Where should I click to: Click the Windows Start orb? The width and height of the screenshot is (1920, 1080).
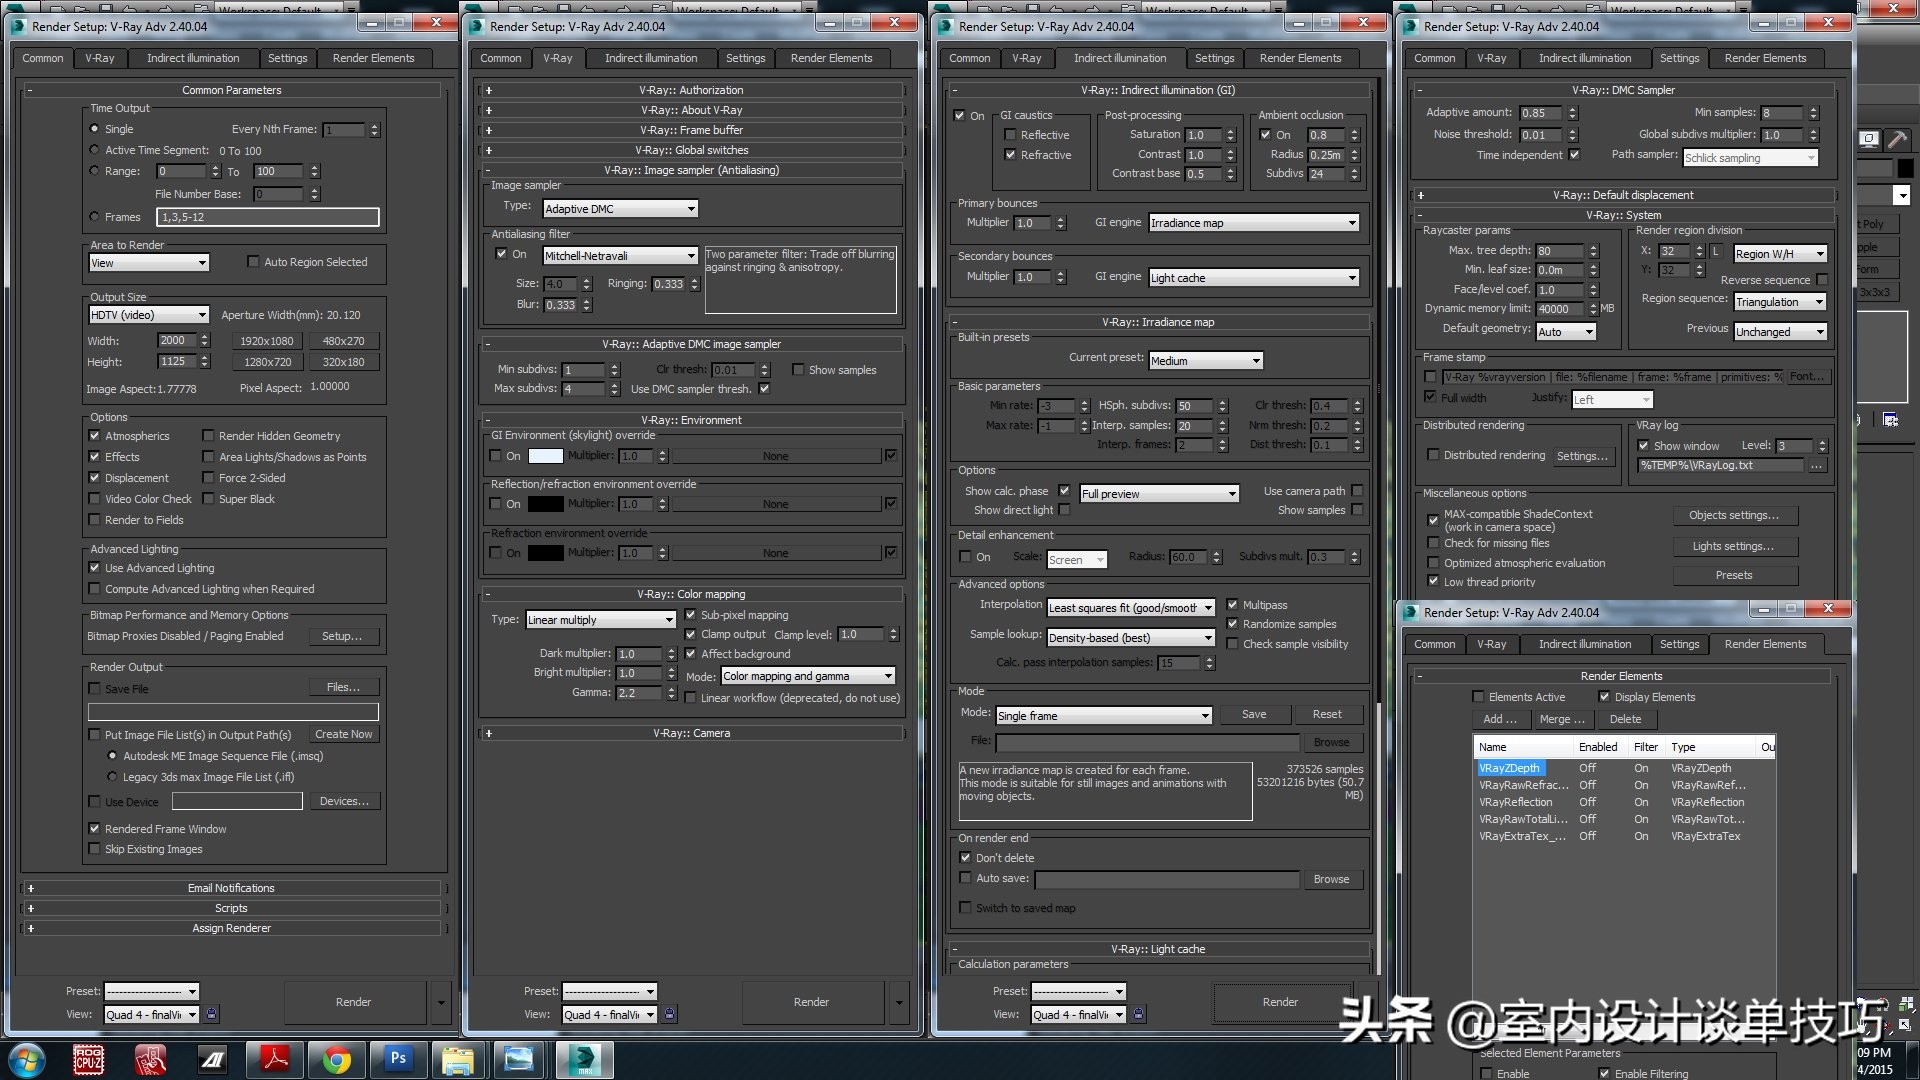[27, 1059]
